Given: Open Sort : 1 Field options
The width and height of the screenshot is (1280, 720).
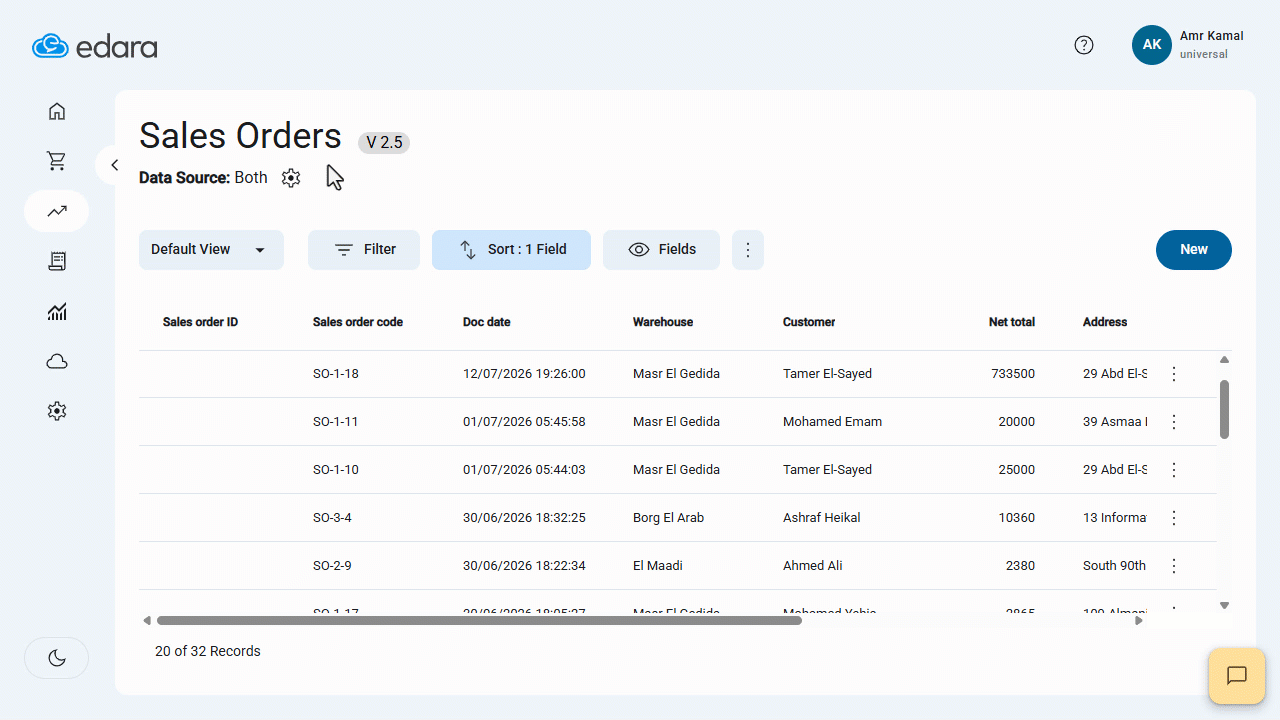Looking at the screenshot, I should tap(511, 250).
